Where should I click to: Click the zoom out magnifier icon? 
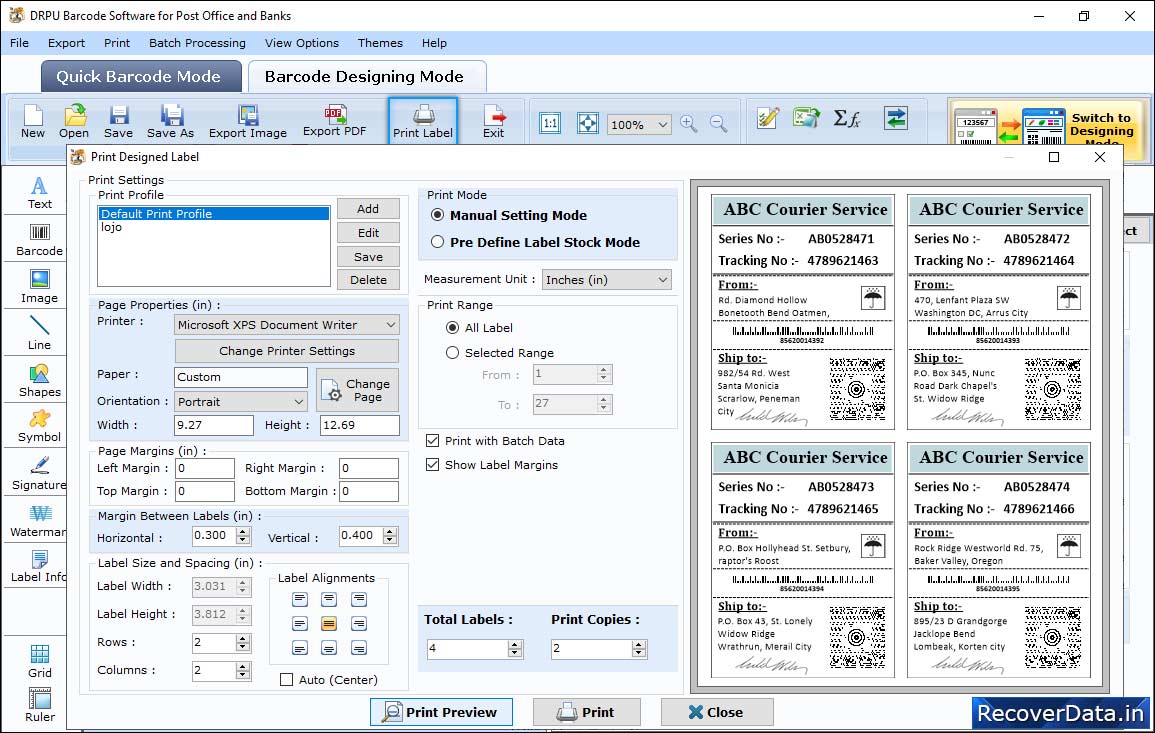click(718, 123)
